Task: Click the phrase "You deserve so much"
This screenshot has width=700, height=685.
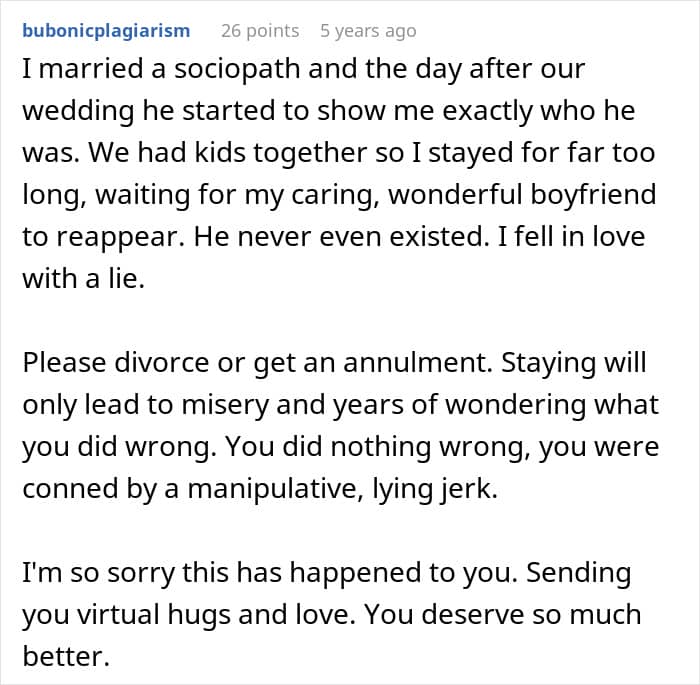Action: (x=534, y=615)
